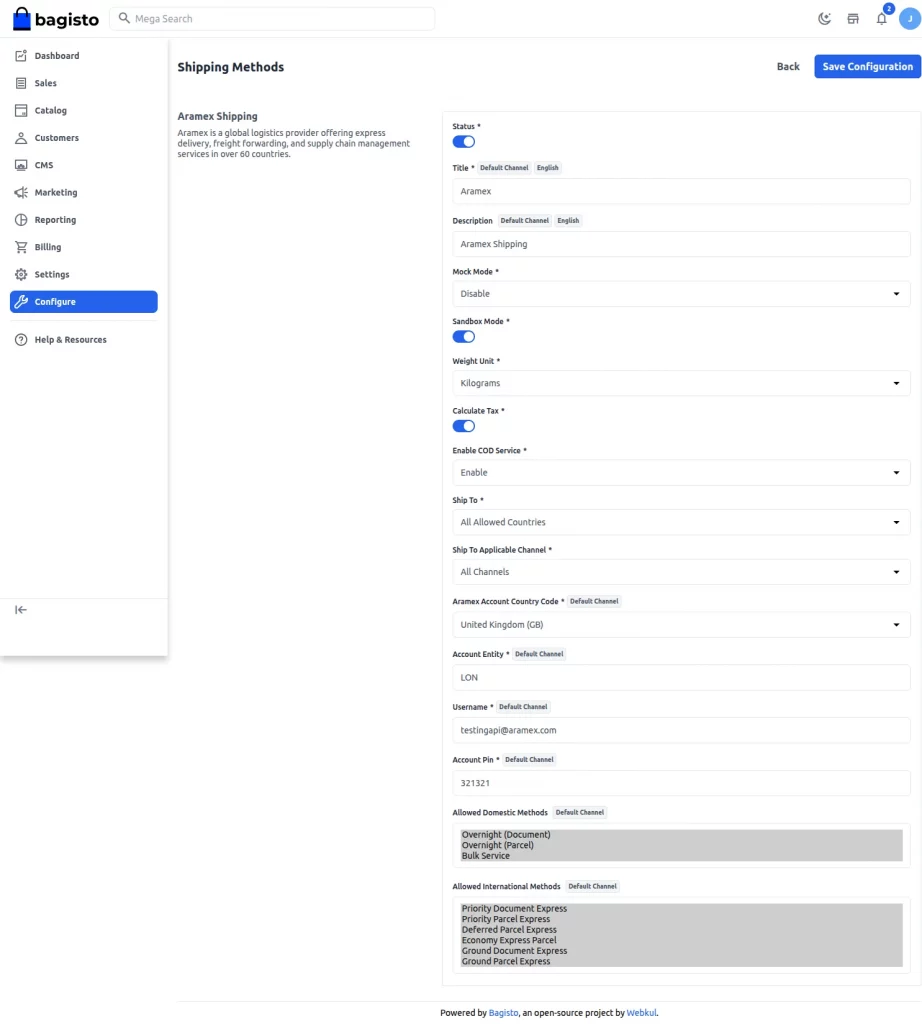Open the user profile avatar J
922x1024 pixels.
pos(910,19)
